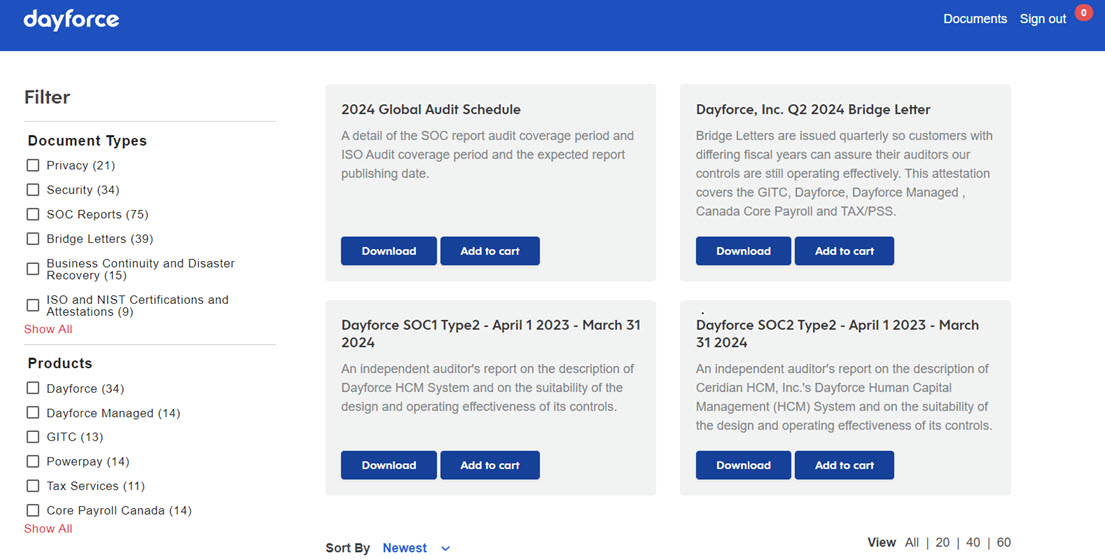
Task: Add Q2 2024 Bridge Letter to cart
Action: (844, 251)
